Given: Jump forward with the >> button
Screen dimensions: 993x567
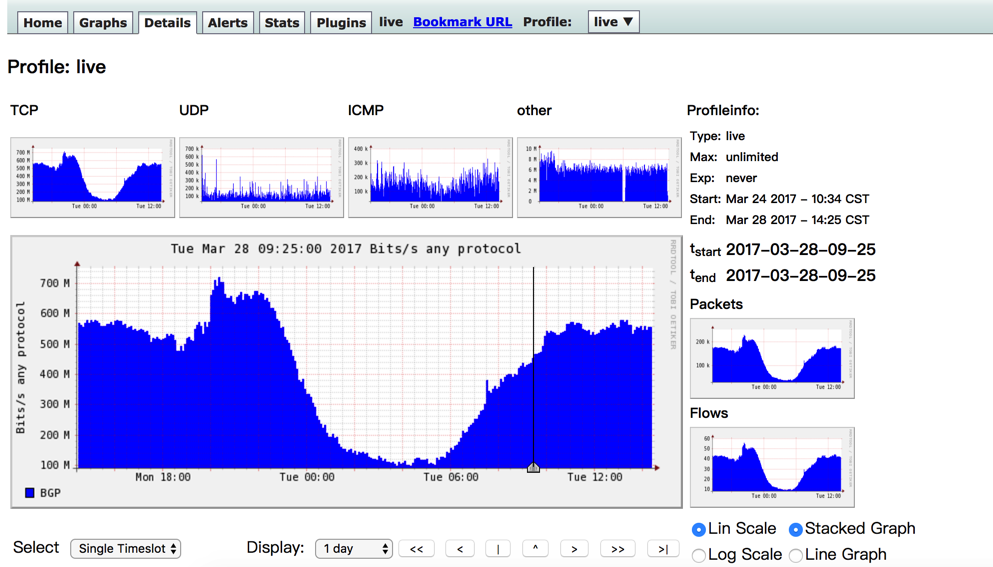Looking at the screenshot, I should click(617, 549).
